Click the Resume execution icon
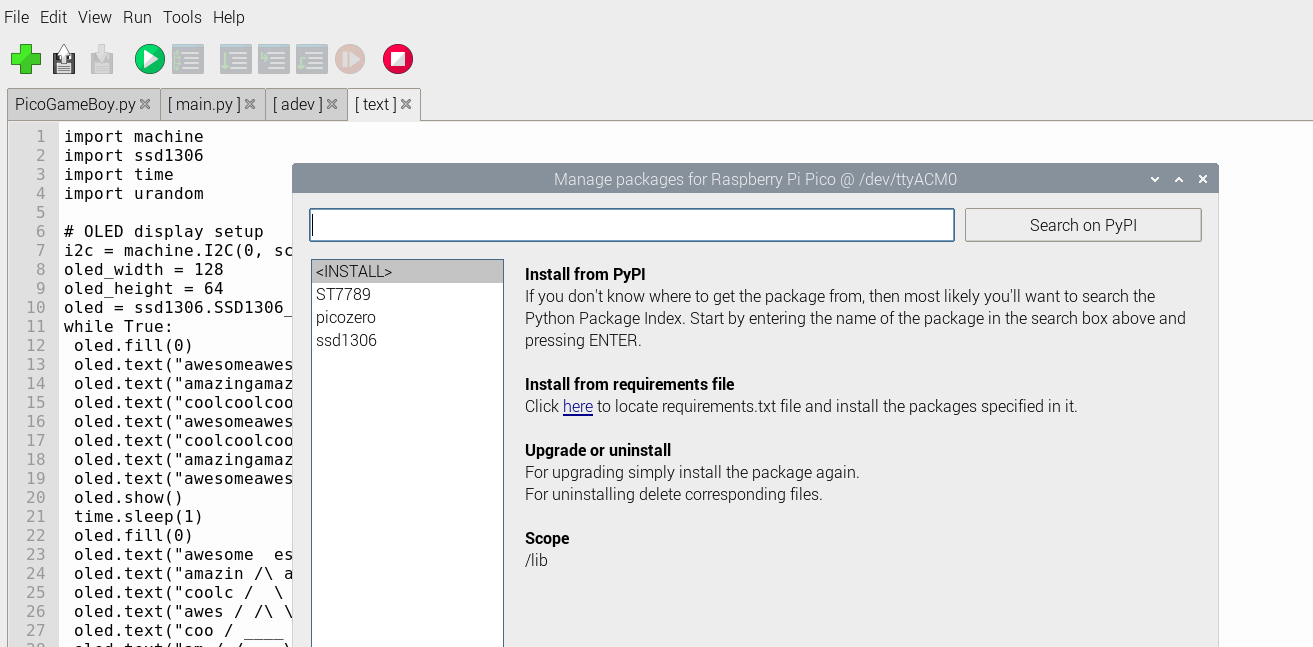The image size is (1313, 647). coord(350,59)
